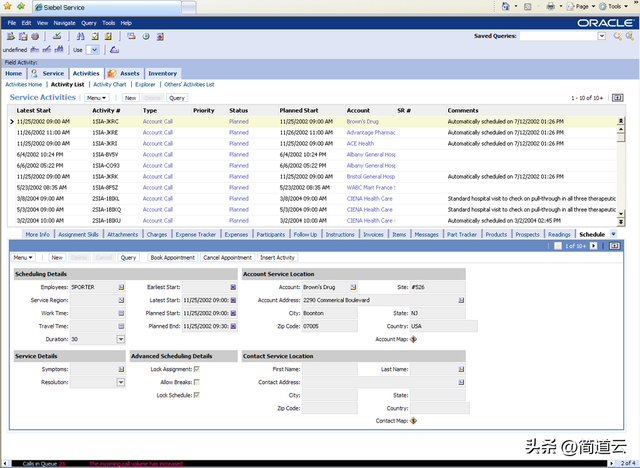Jump to the list bottom arrow button
This screenshot has width=640, height=468.
tap(620, 222)
